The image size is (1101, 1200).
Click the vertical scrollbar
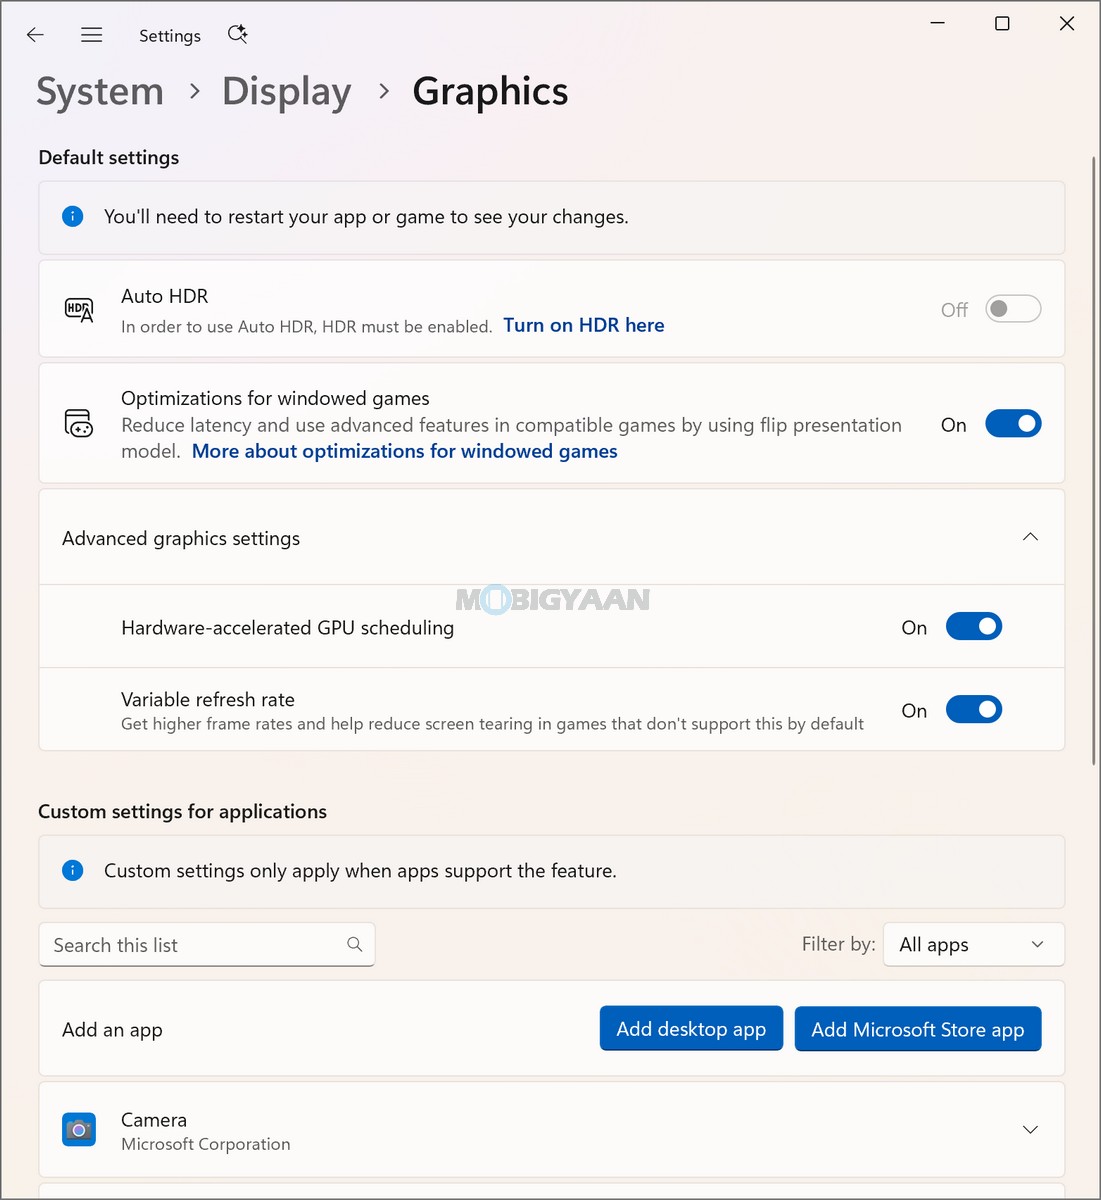(x=1093, y=460)
